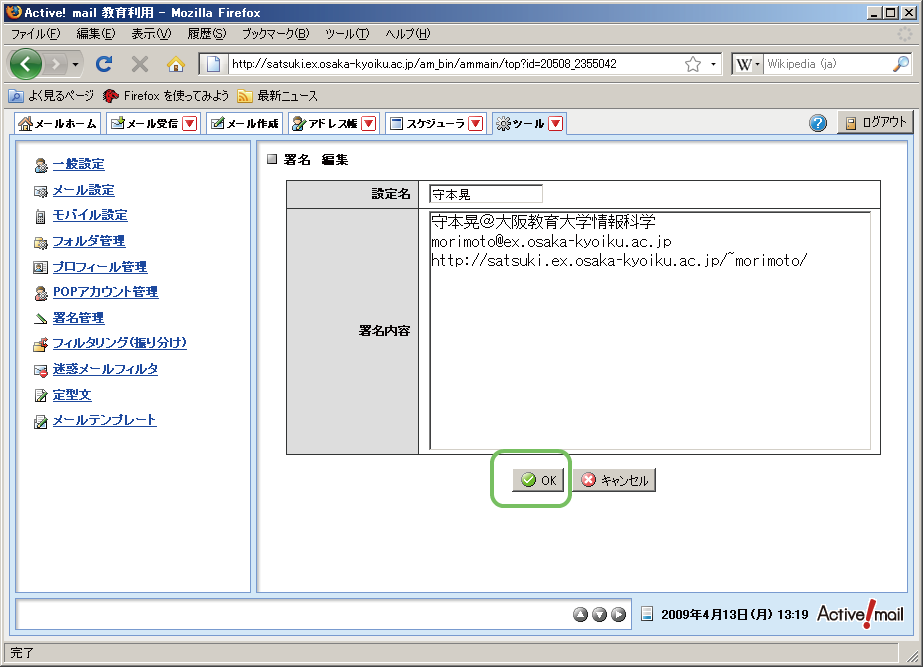Bookmark page with the star icon

pos(692,64)
